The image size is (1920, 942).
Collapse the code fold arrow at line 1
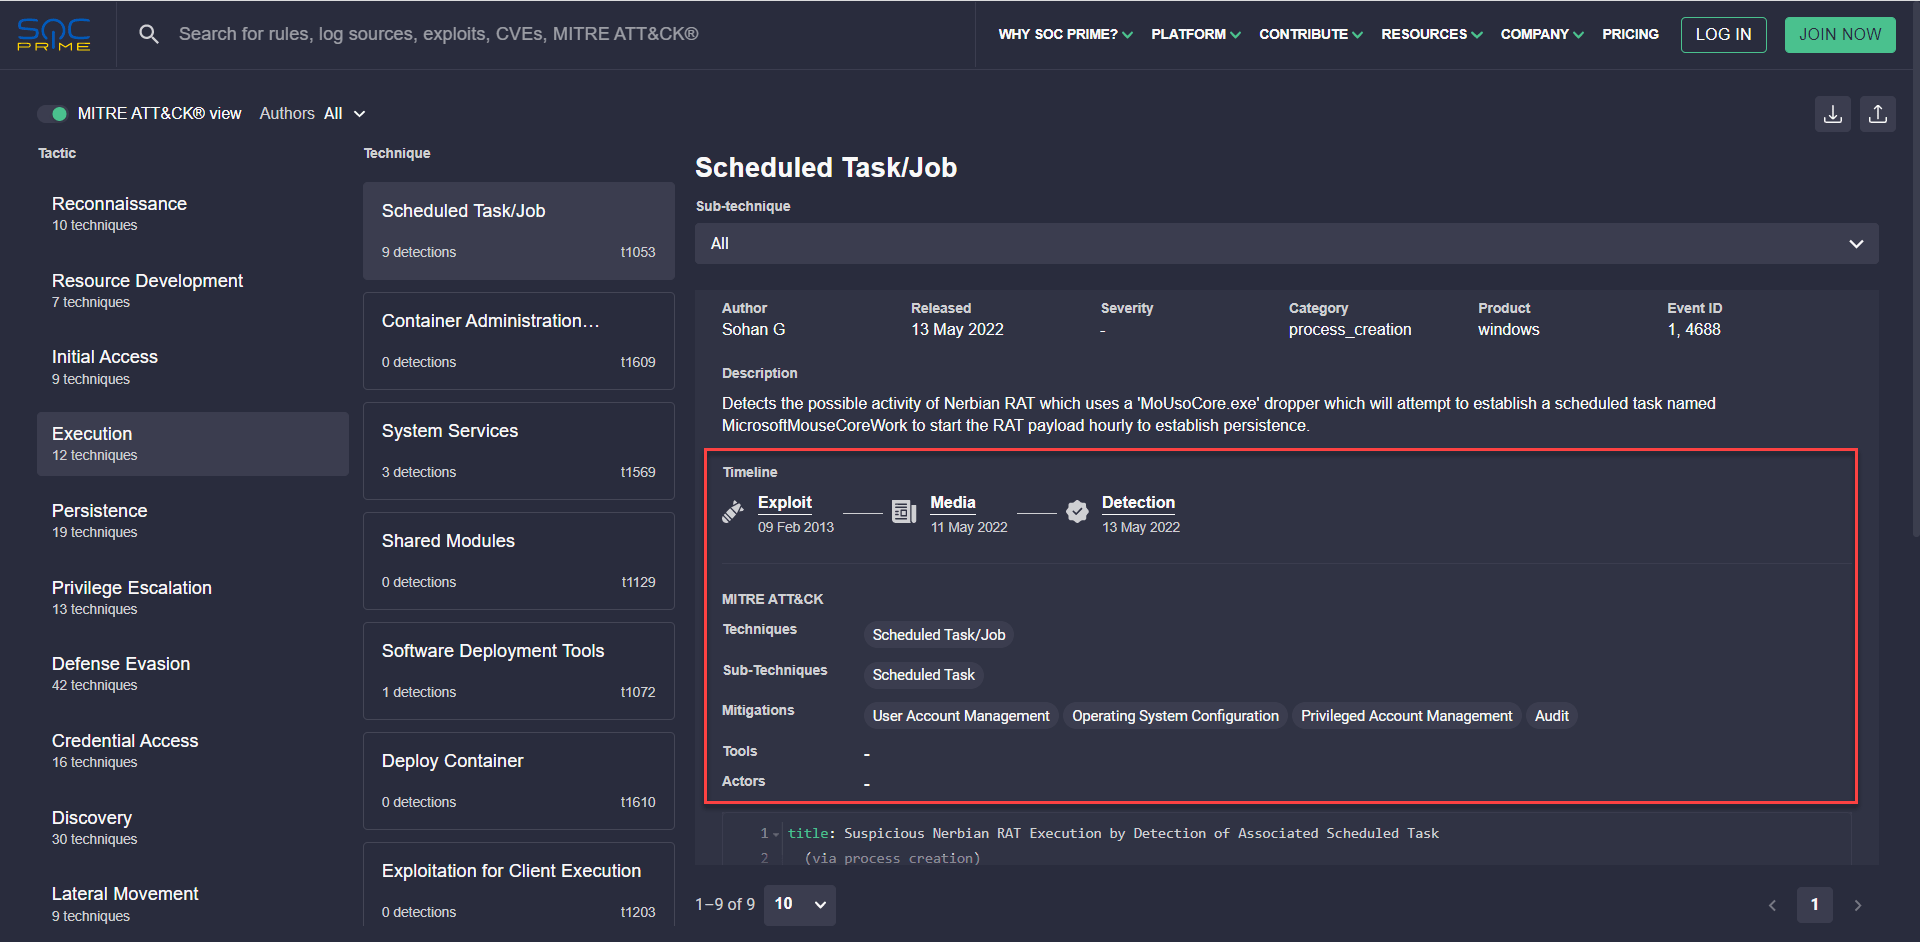[776, 834]
